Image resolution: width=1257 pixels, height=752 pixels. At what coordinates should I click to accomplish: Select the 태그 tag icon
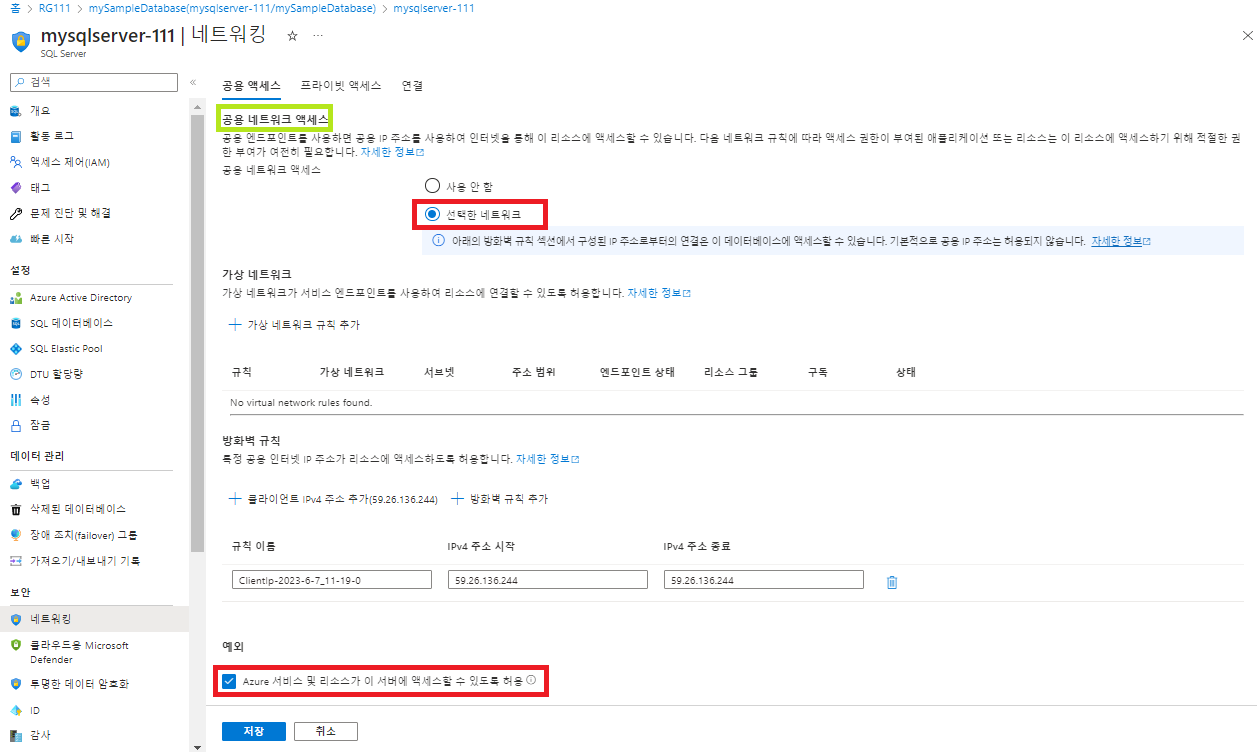coord(15,188)
